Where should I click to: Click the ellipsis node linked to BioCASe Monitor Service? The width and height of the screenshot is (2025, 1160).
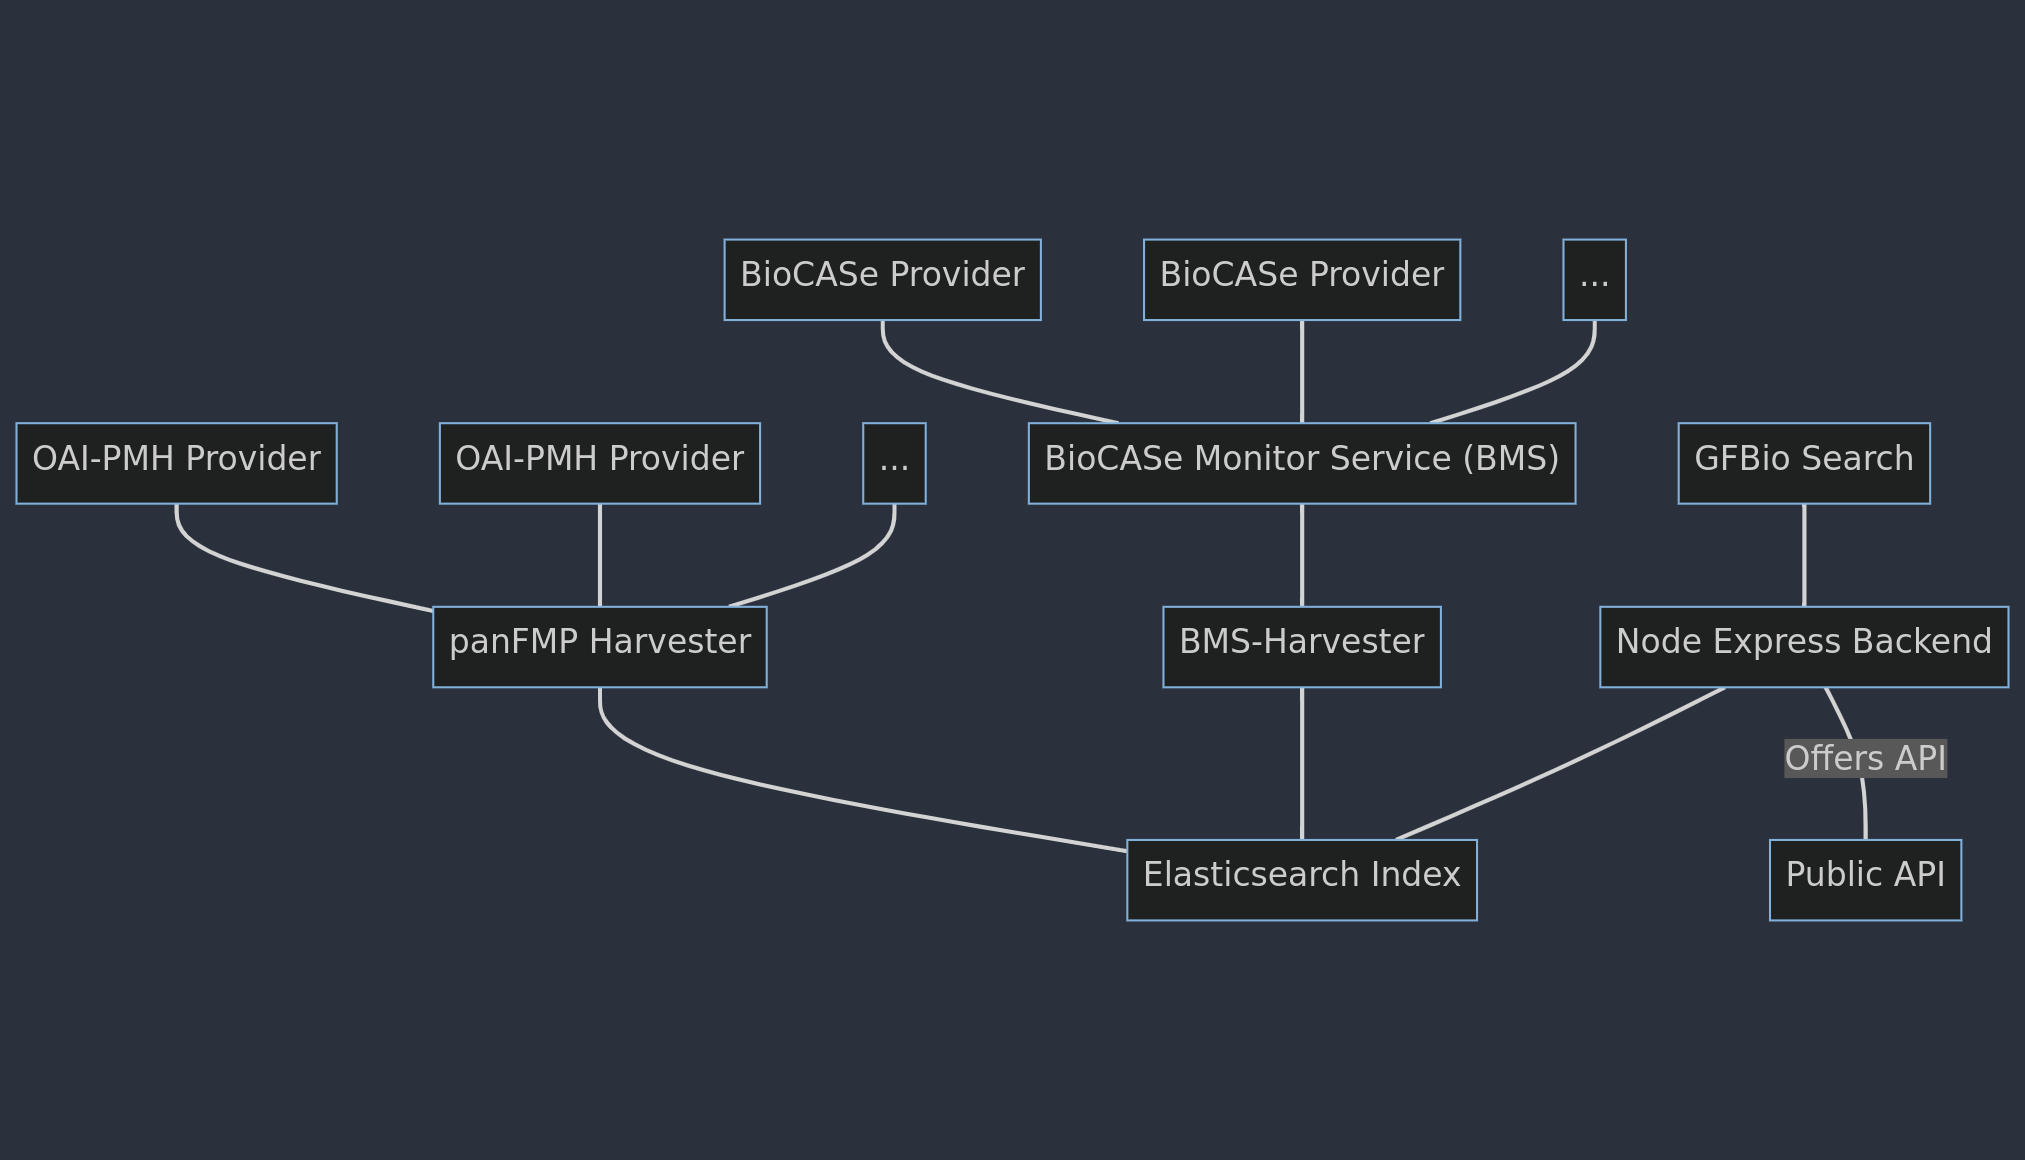(x=1594, y=279)
